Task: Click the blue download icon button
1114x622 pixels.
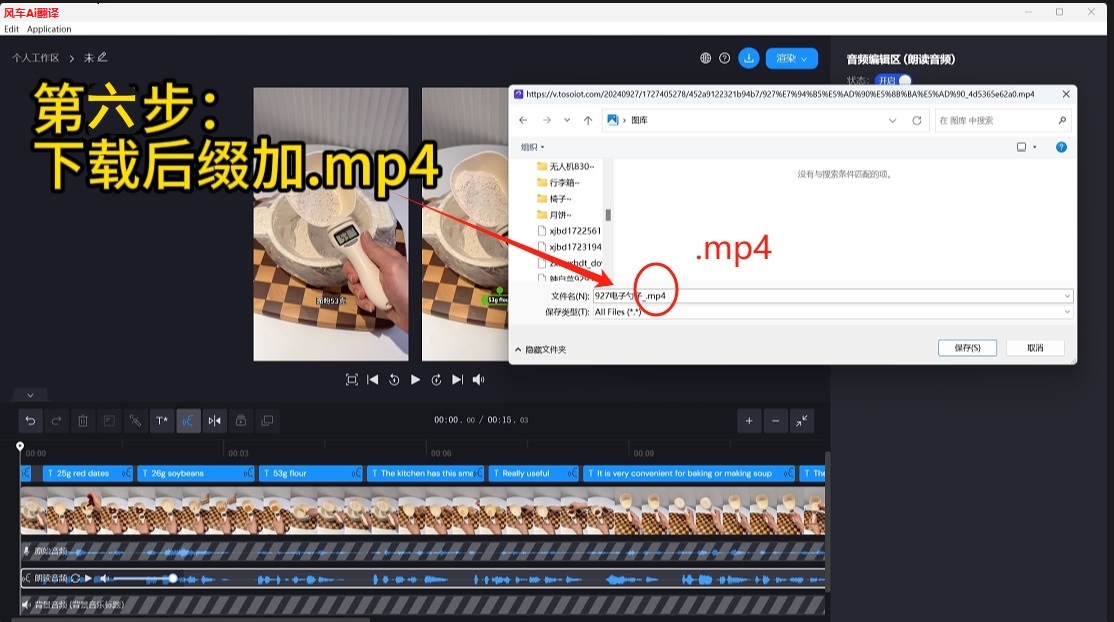Action: [748, 59]
